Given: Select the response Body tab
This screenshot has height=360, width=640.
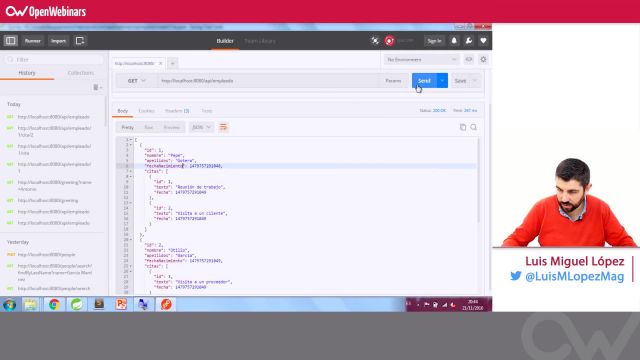Looking at the screenshot, I should click(x=122, y=111).
